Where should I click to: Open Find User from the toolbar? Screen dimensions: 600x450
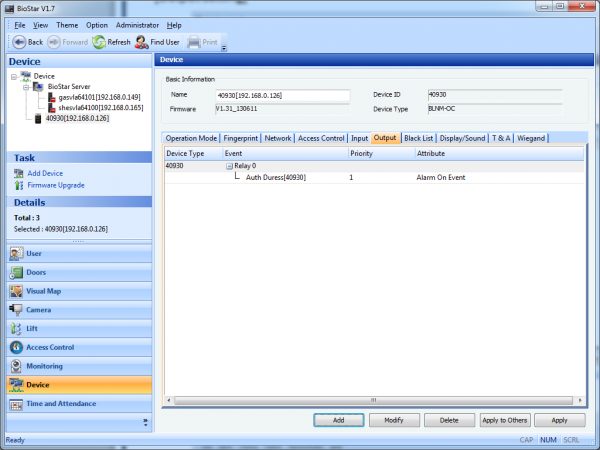[142, 42]
